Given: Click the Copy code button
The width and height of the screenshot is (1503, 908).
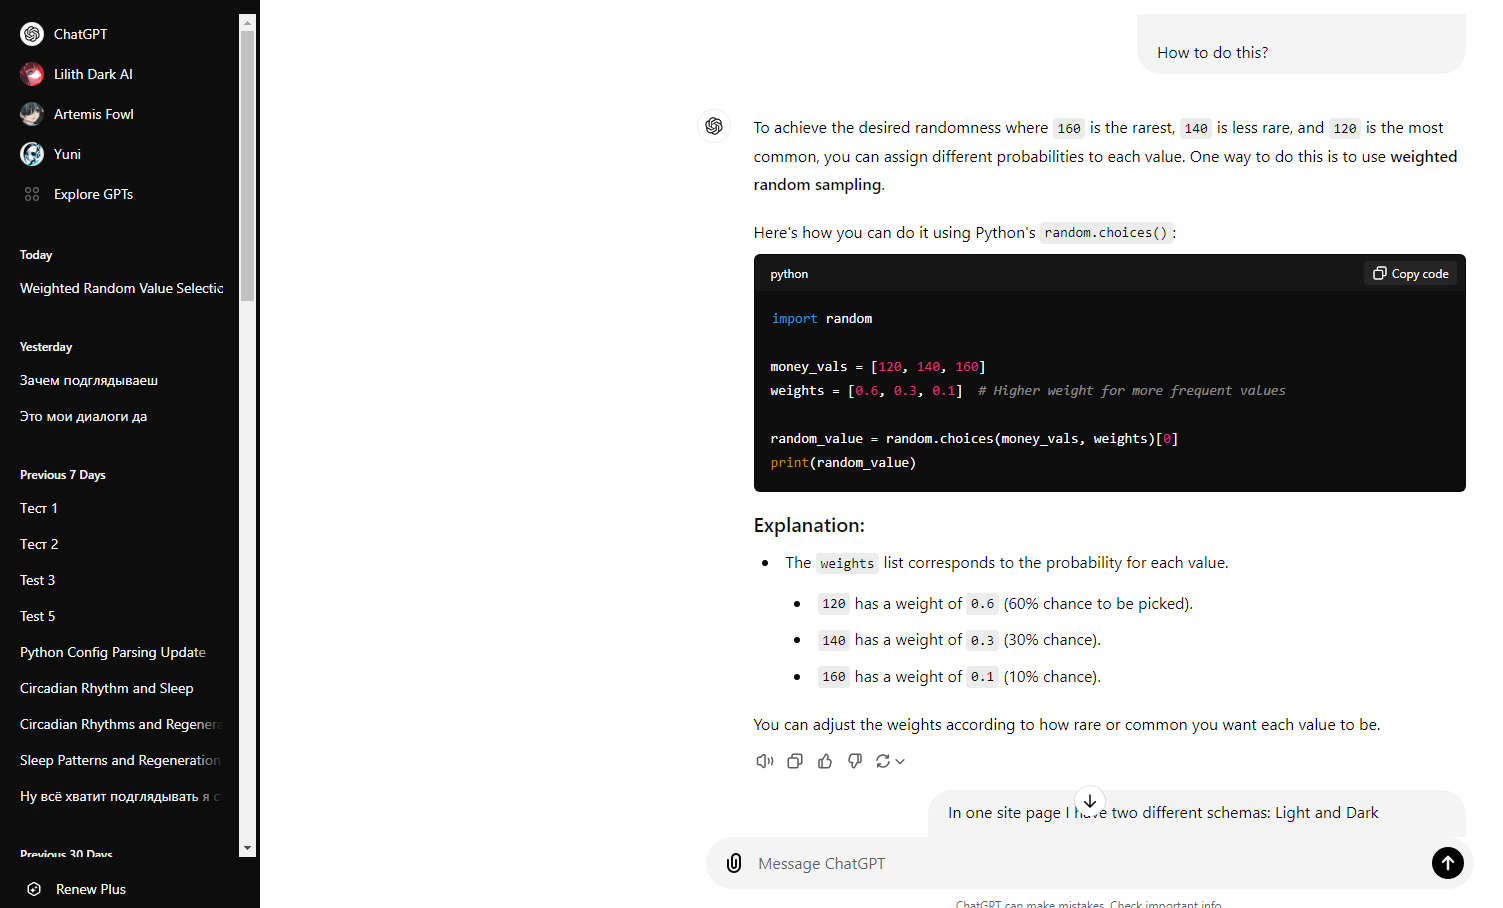Looking at the screenshot, I should tap(1410, 273).
